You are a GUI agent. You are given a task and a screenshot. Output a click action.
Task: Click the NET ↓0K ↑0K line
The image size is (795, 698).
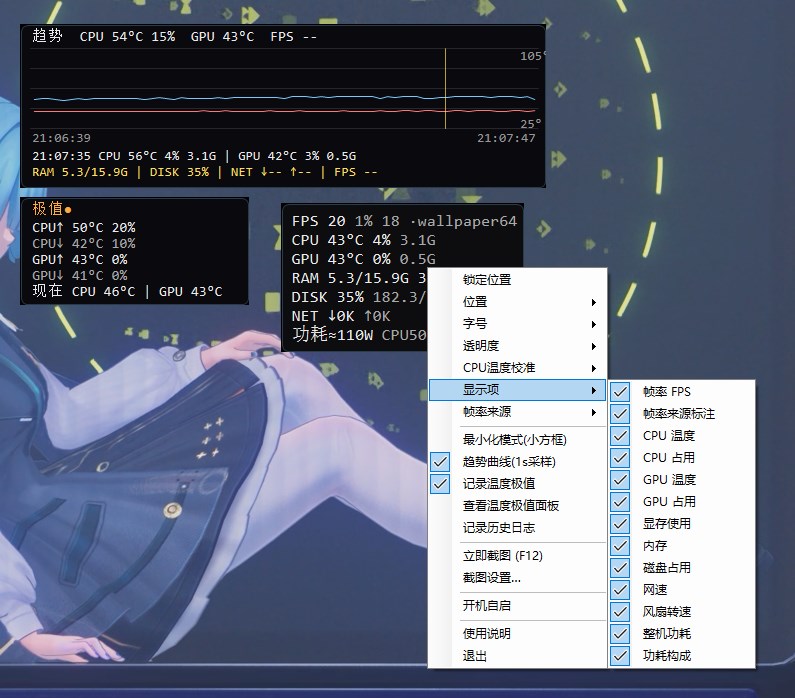pos(341,316)
